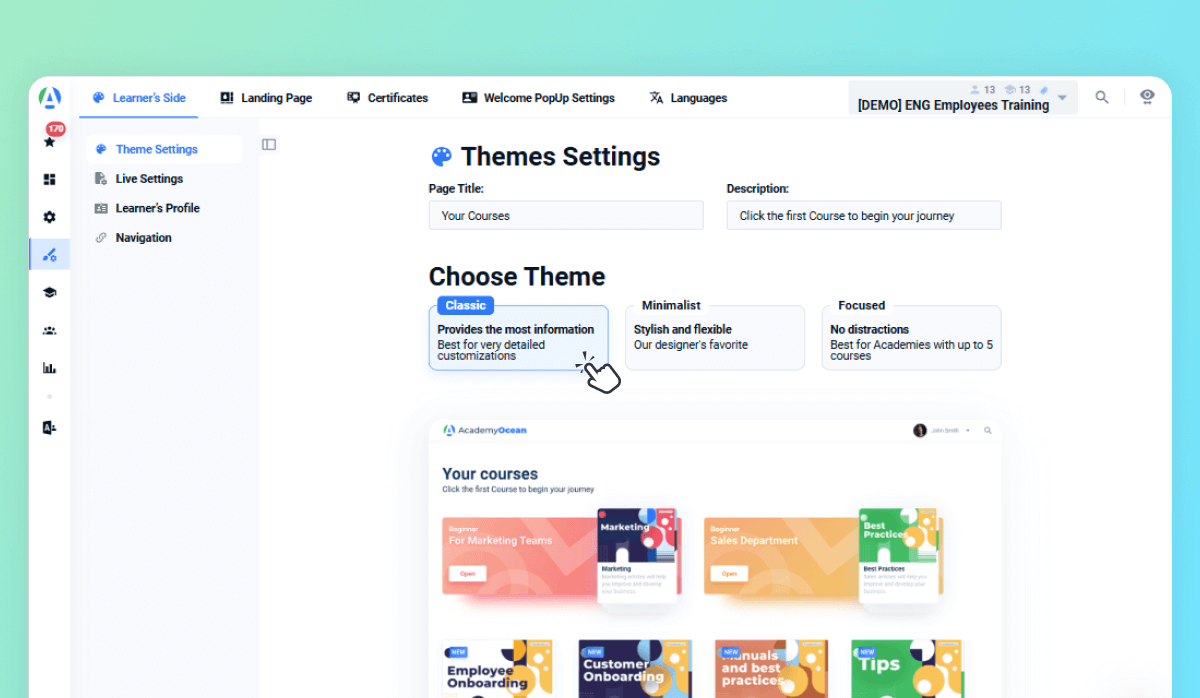Image resolution: width=1200 pixels, height=698 pixels.
Task: Click the search magnifier icon in header
Action: 1101,97
